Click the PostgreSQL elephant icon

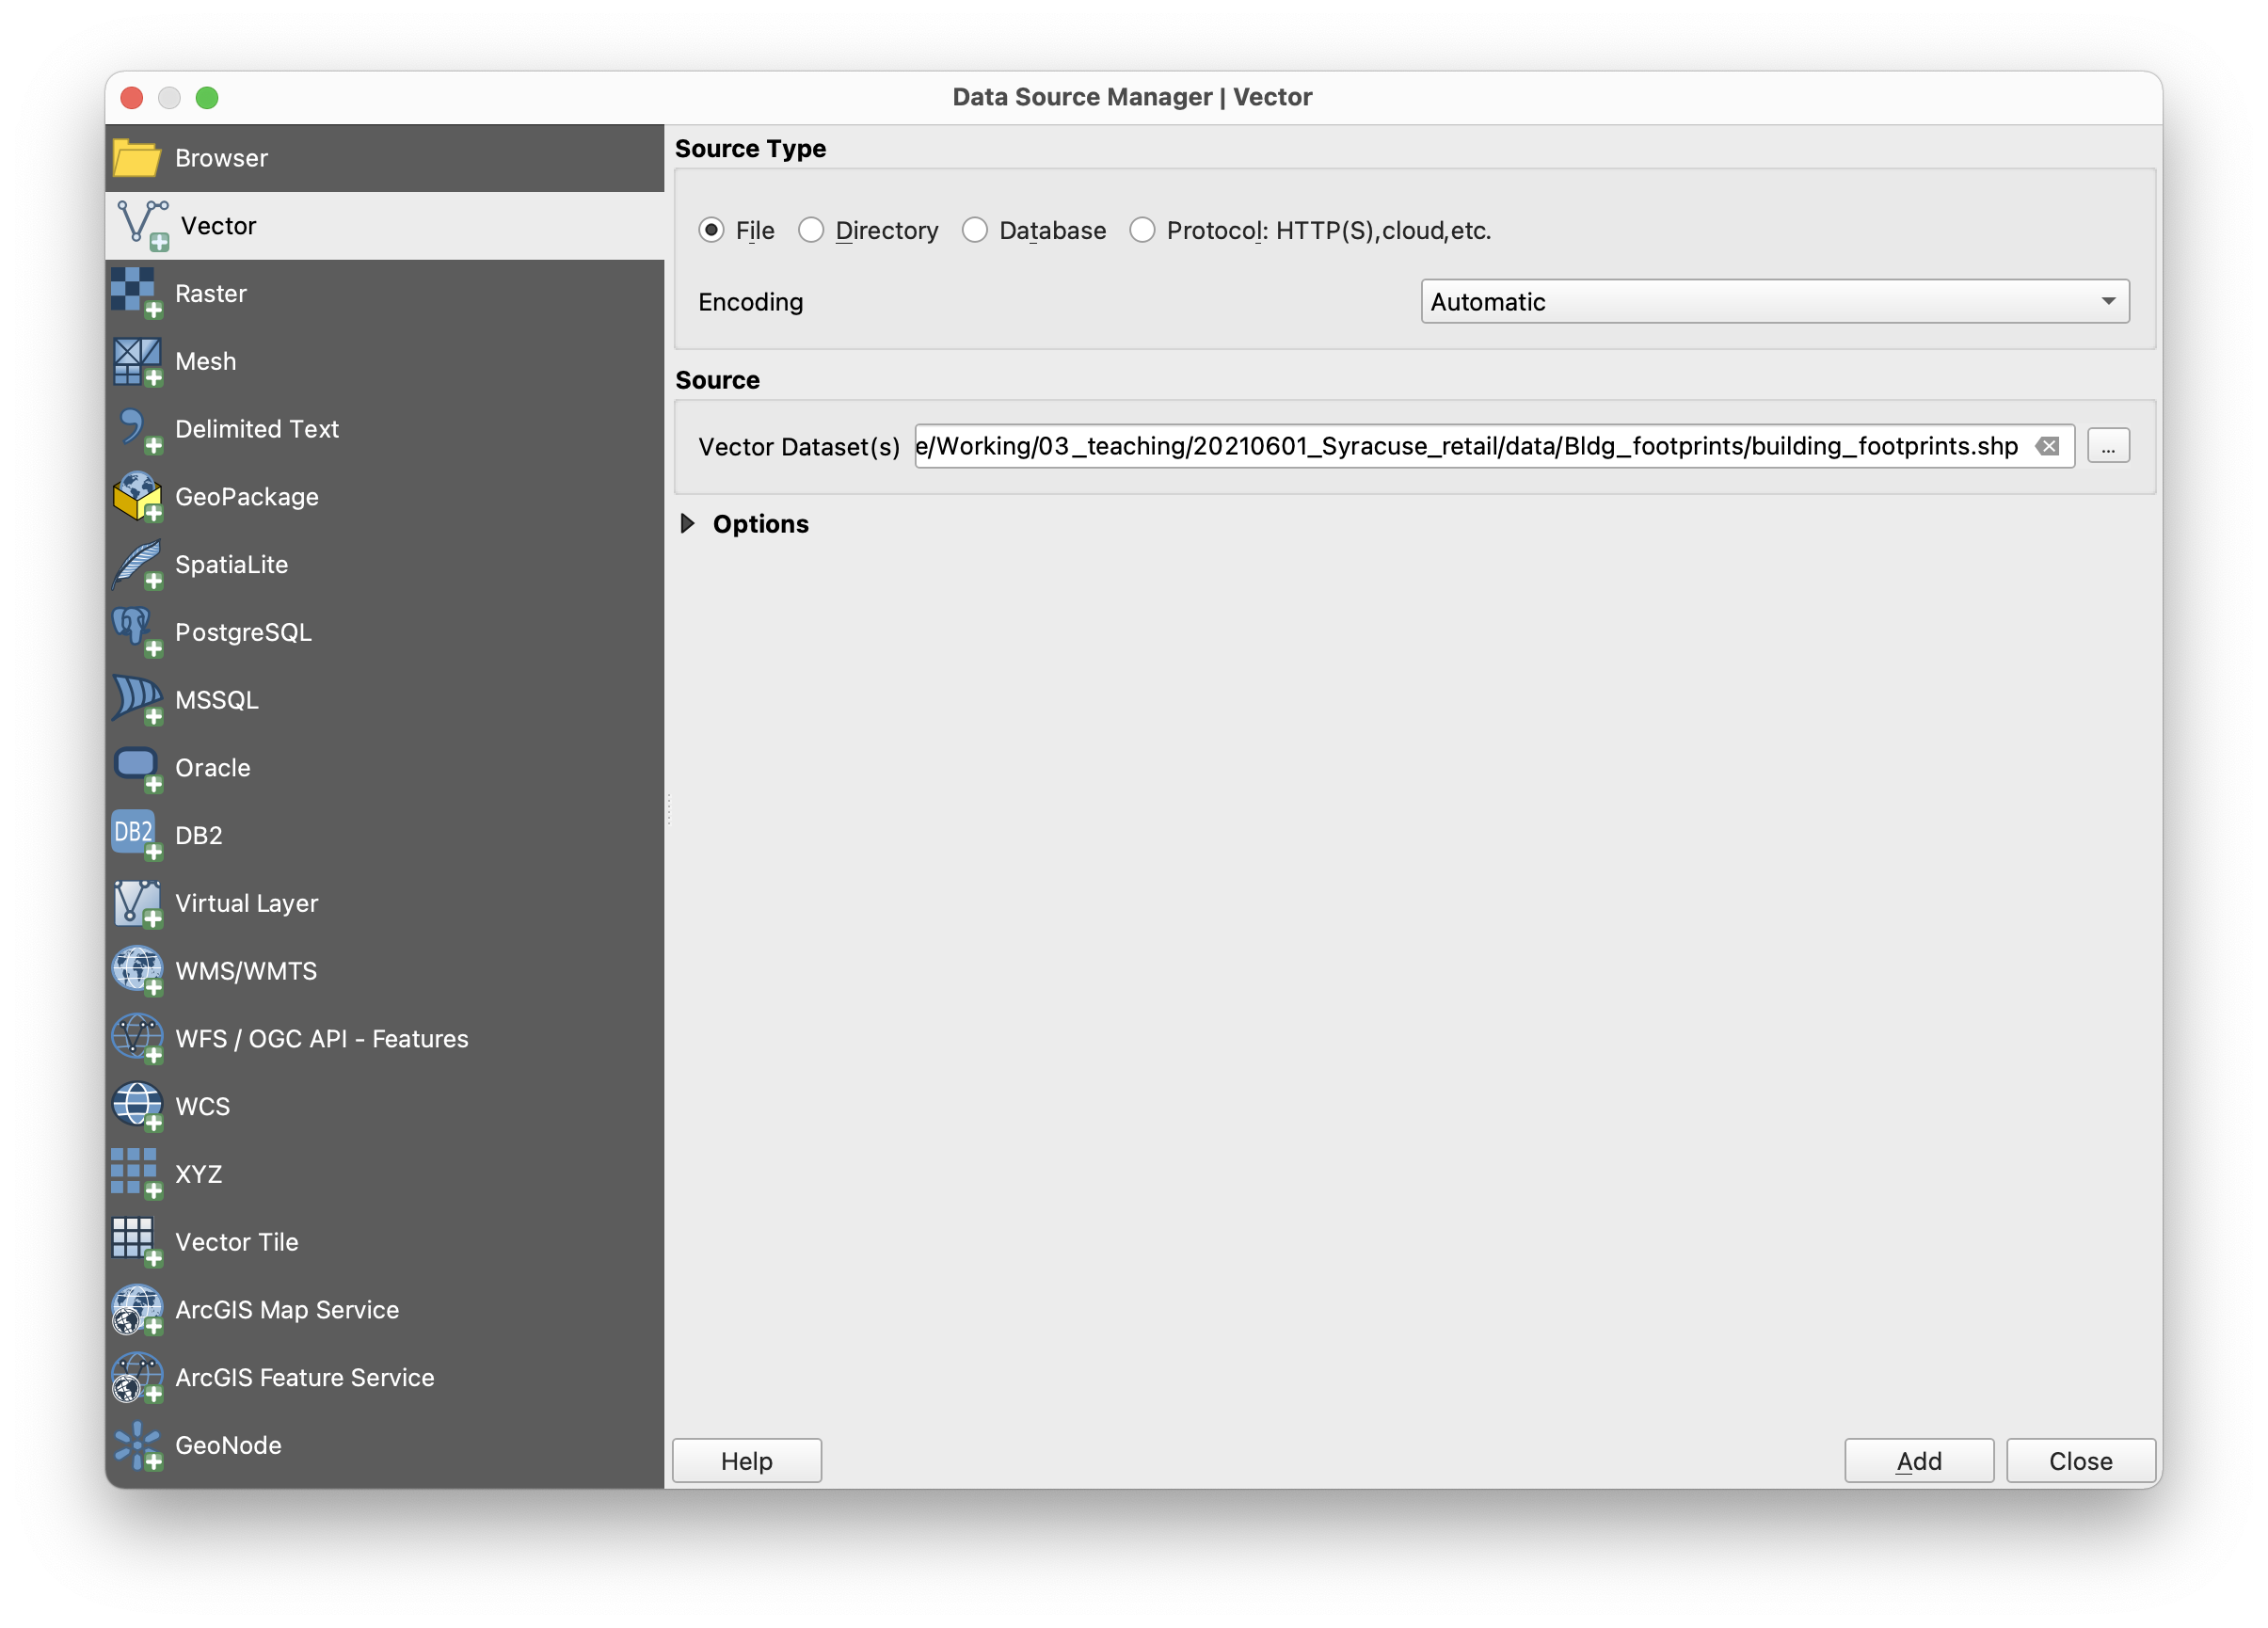pyautogui.click(x=136, y=632)
